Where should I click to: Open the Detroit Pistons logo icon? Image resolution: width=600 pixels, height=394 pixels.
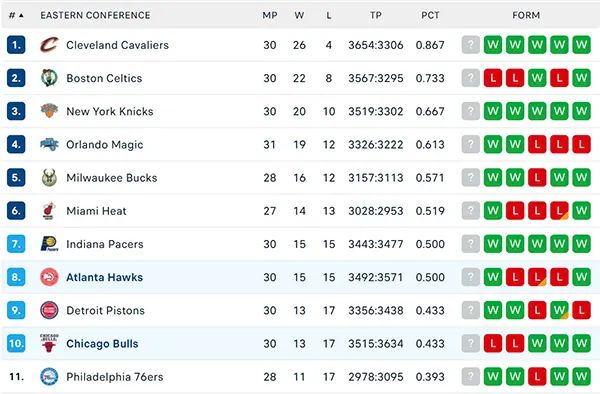point(49,310)
